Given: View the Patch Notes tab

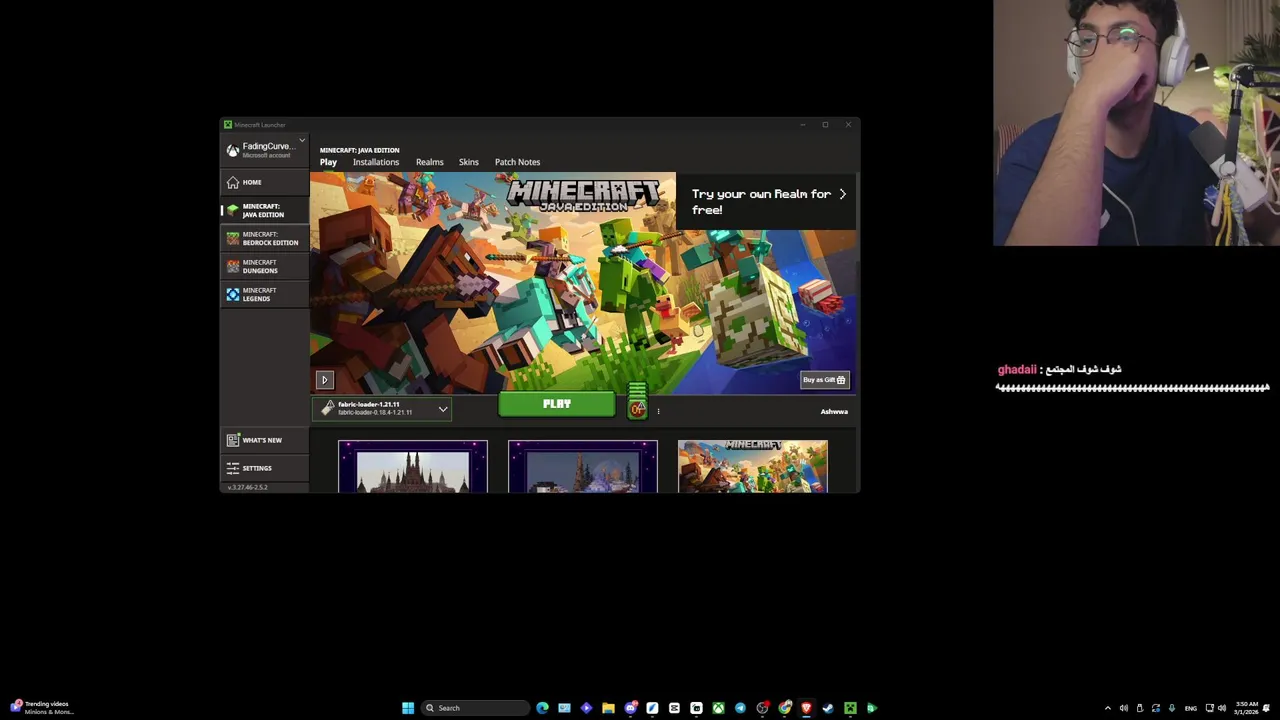Looking at the screenshot, I should 517,162.
